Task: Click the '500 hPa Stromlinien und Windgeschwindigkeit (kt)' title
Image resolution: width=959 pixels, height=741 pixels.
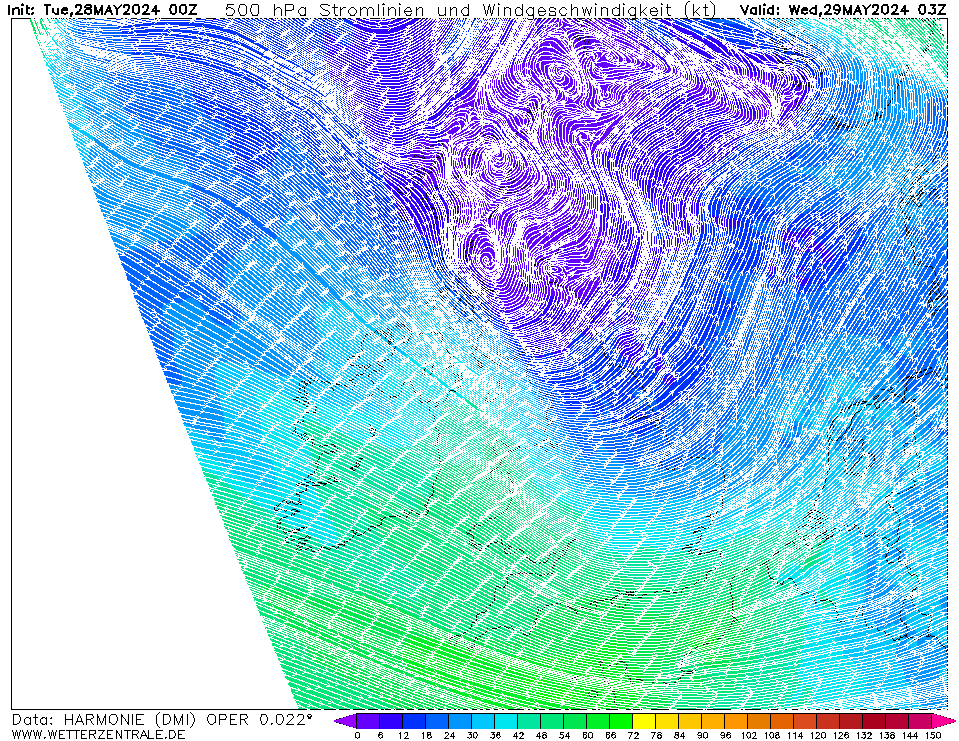Action: [x=472, y=10]
